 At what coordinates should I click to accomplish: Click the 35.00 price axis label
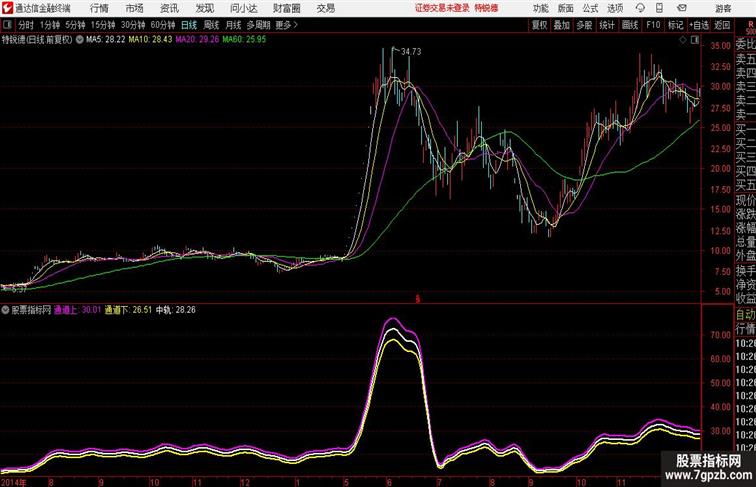tap(720, 45)
